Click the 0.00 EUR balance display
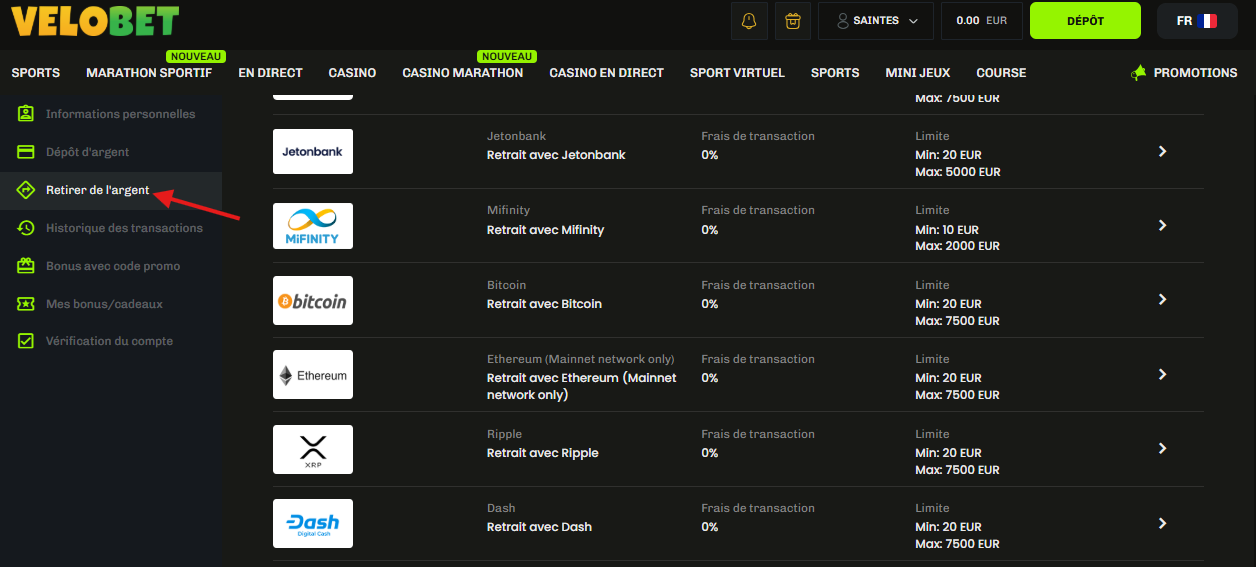This screenshot has height=567, width=1256. [x=981, y=21]
